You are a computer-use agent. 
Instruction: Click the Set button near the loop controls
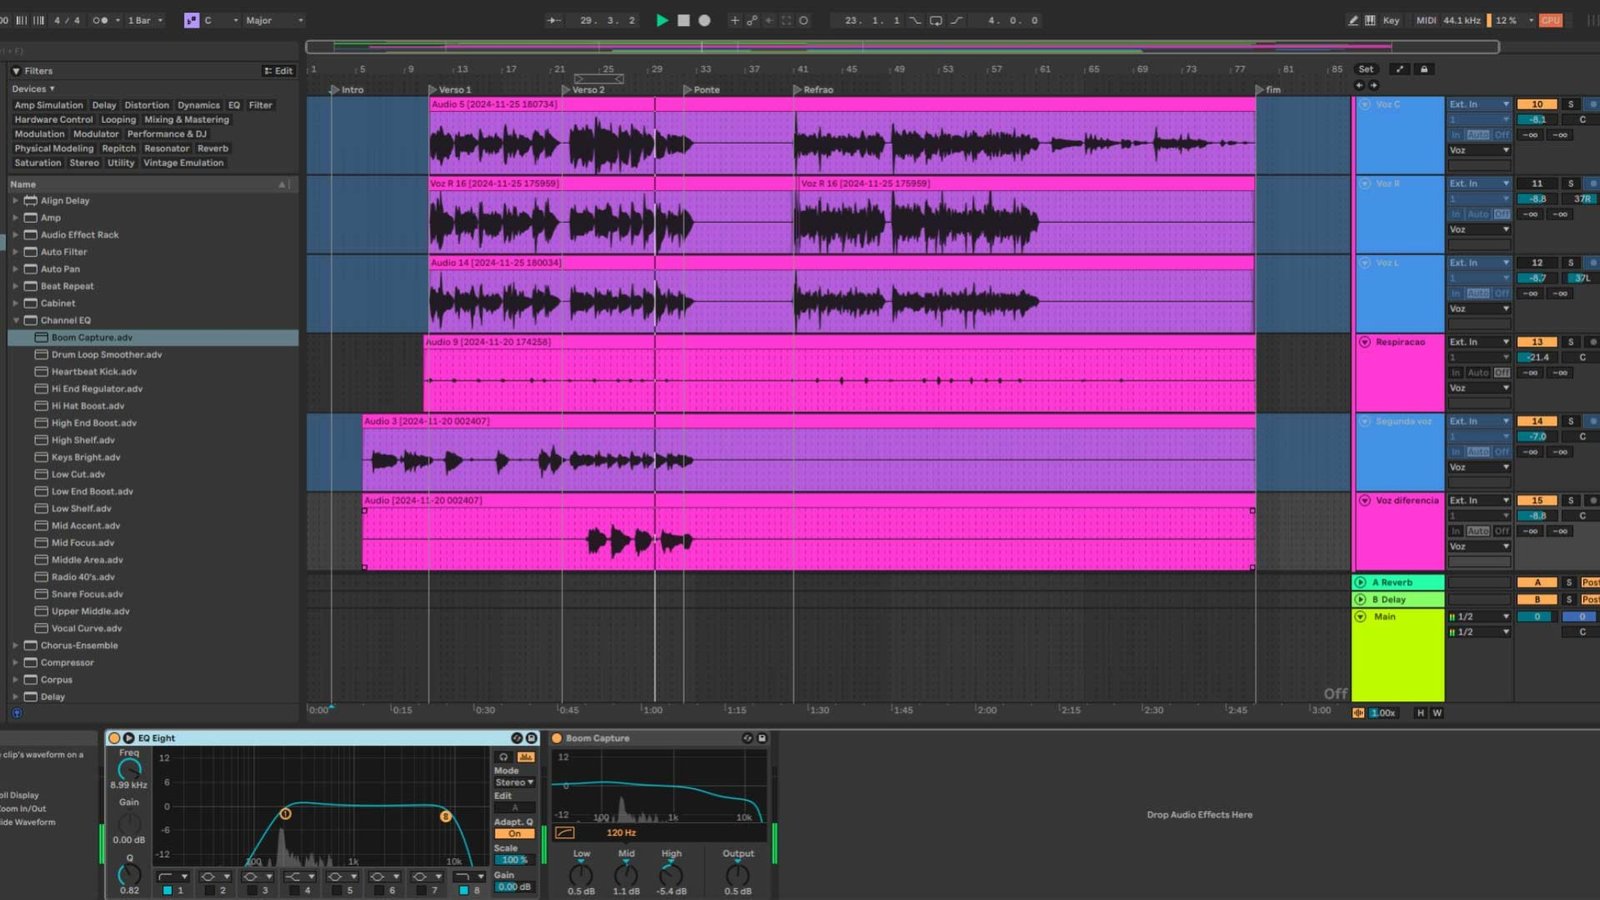[1366, 68]
